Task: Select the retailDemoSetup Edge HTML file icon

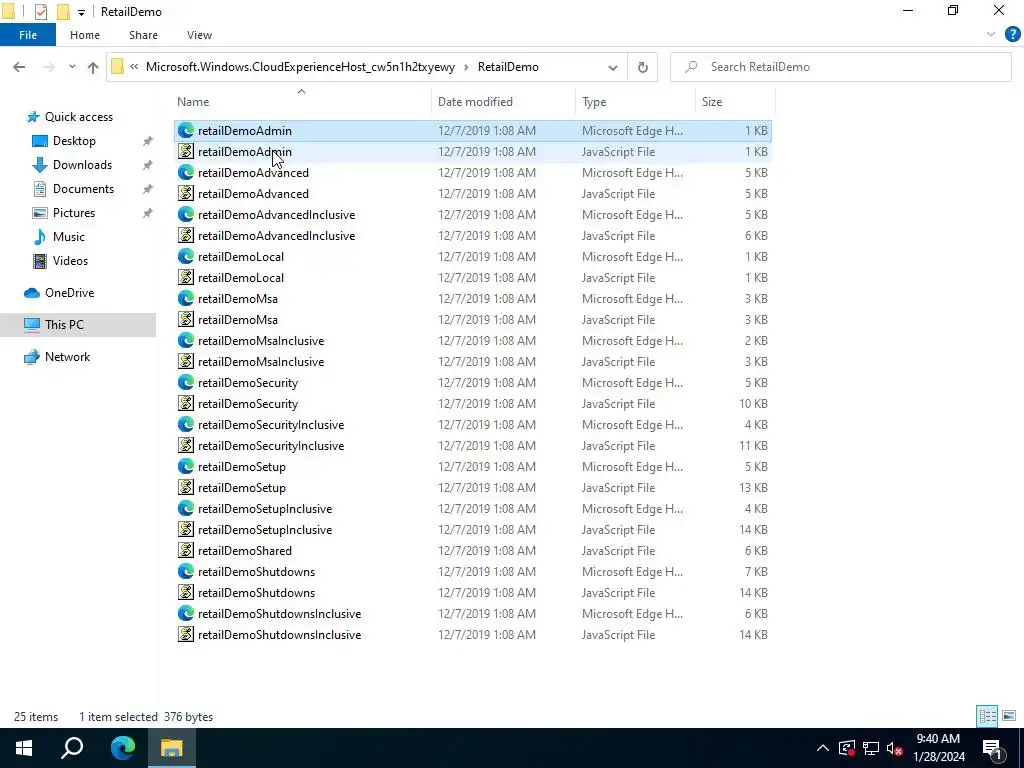Action: 186,467
